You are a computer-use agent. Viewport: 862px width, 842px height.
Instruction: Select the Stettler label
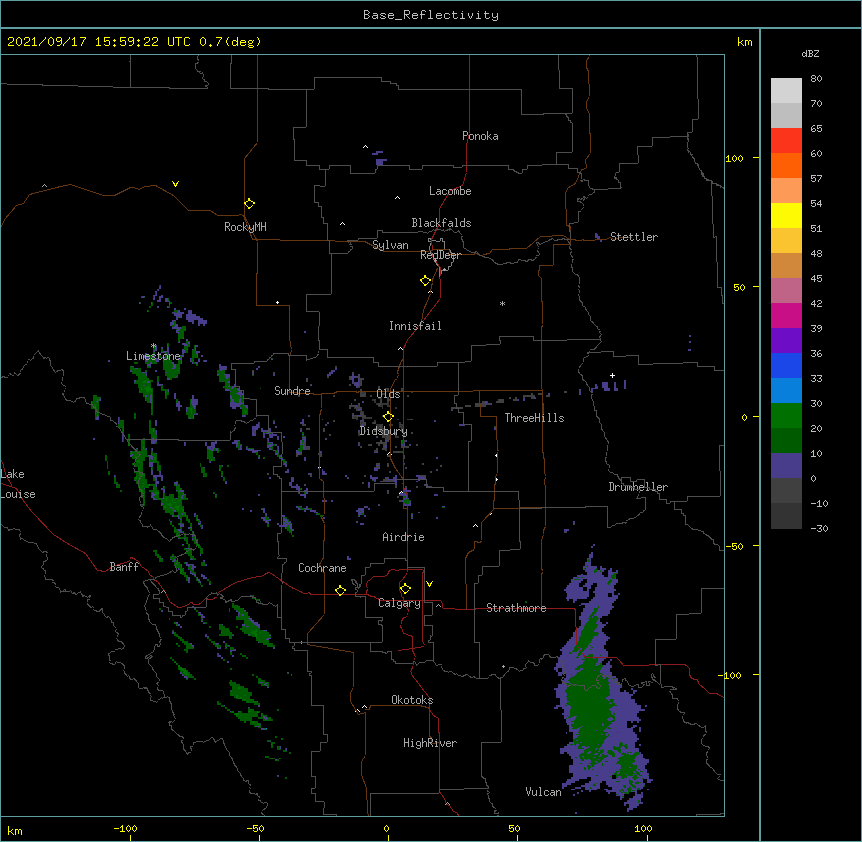point(634,237)
